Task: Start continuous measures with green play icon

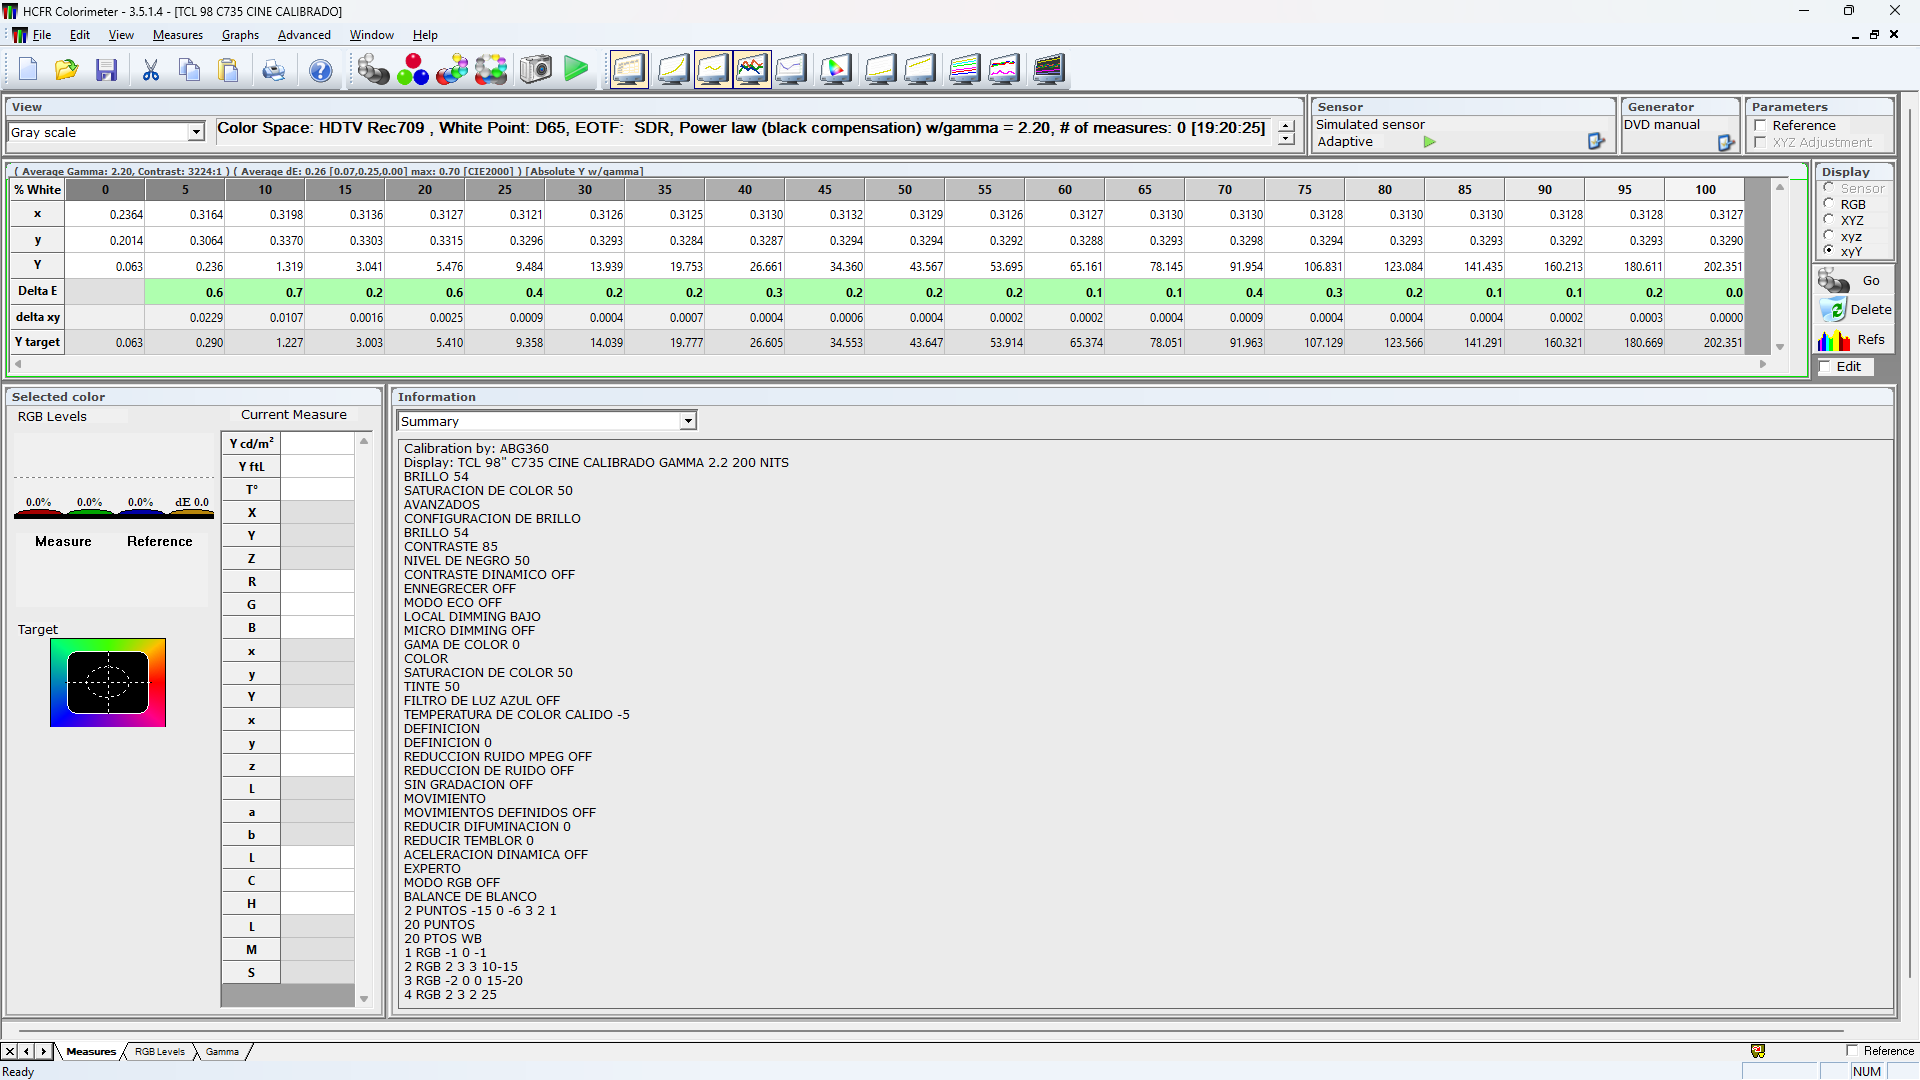Action: pos(576,69)
